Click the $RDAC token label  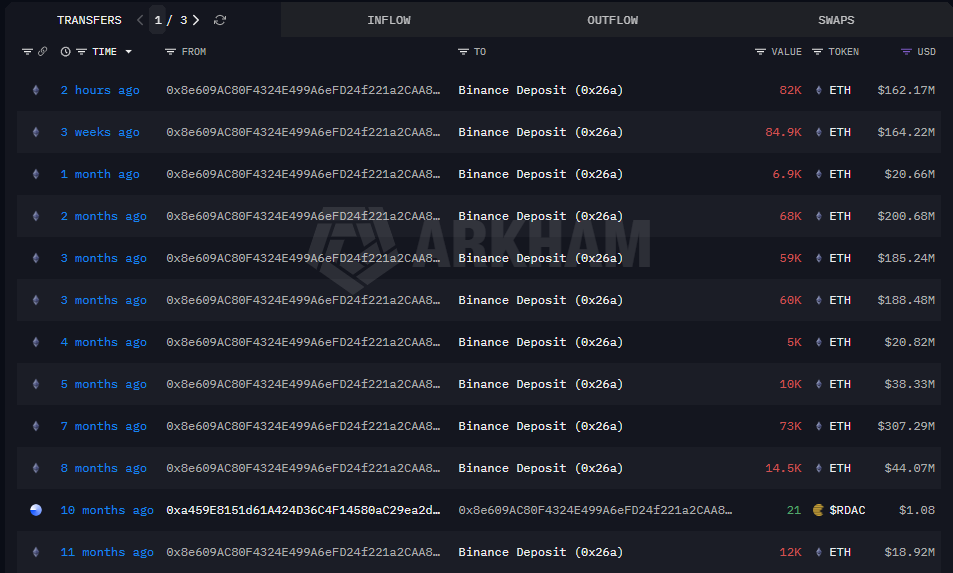pyautogui.click(x=847, y=510)
